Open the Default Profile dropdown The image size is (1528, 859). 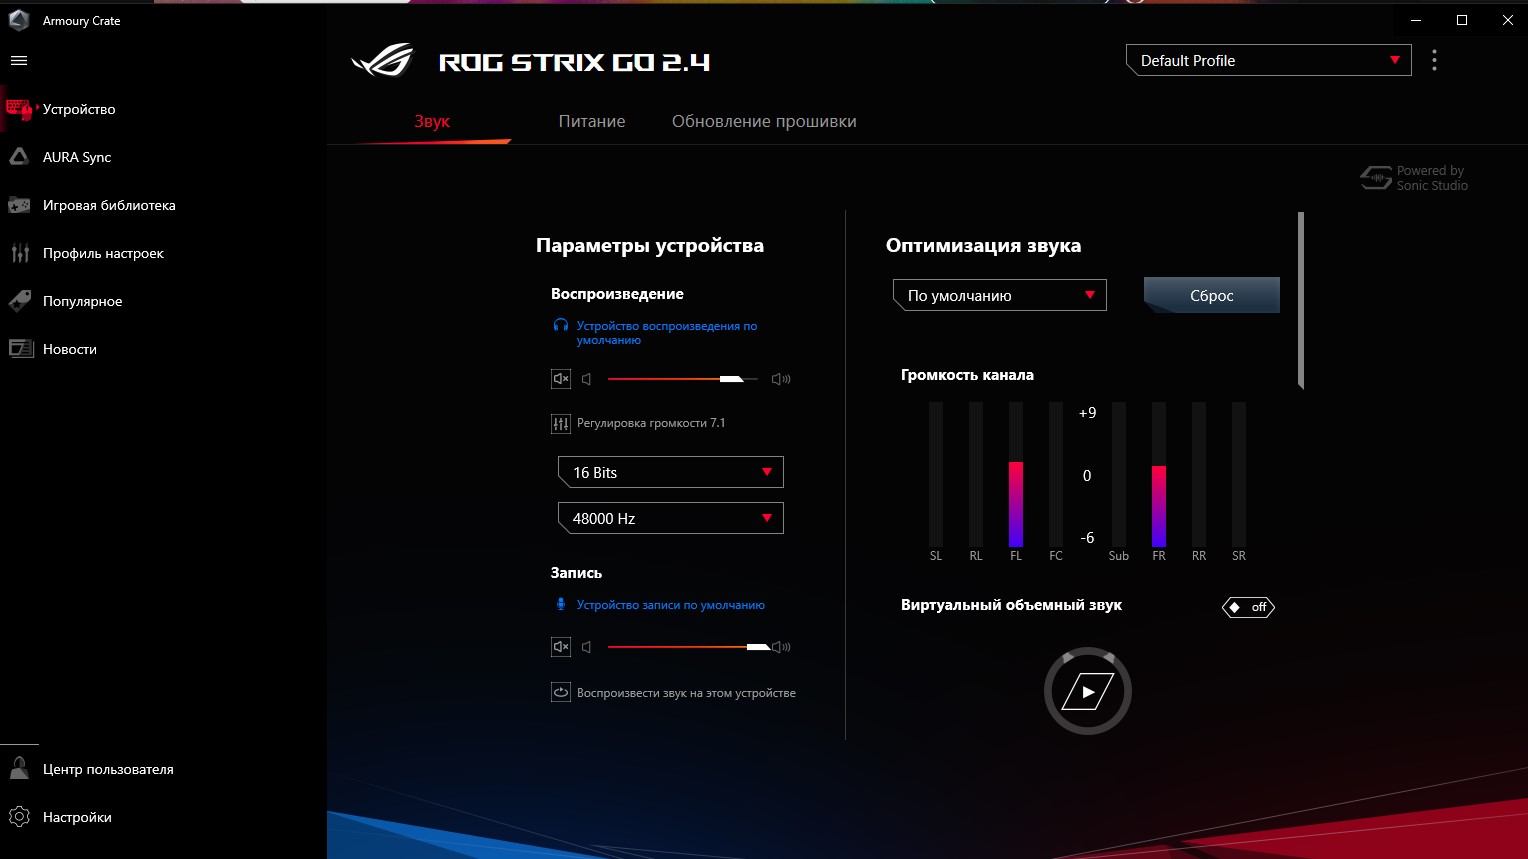pyautogui.click(x=1269, y=60)
